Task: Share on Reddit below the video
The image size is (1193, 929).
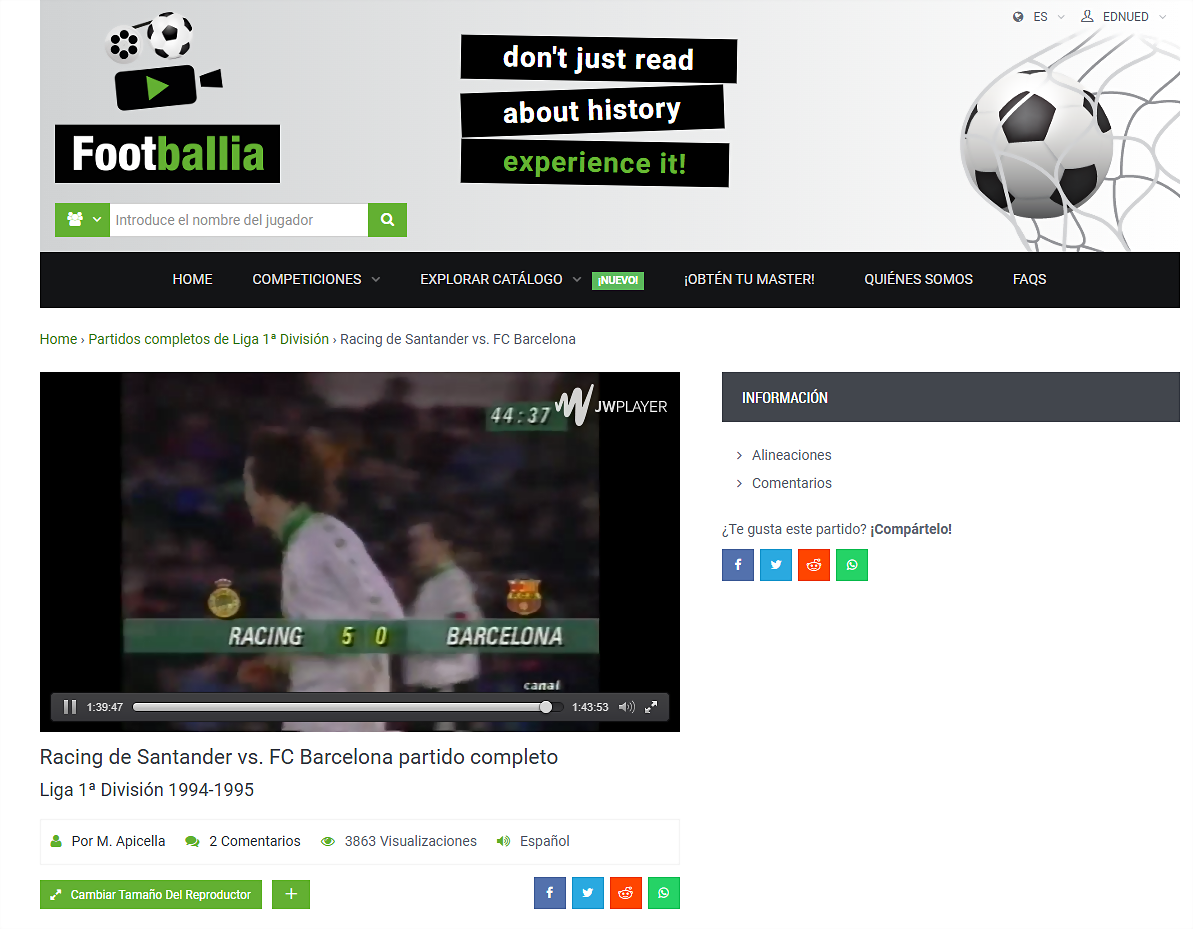Action: pos(626,893)
